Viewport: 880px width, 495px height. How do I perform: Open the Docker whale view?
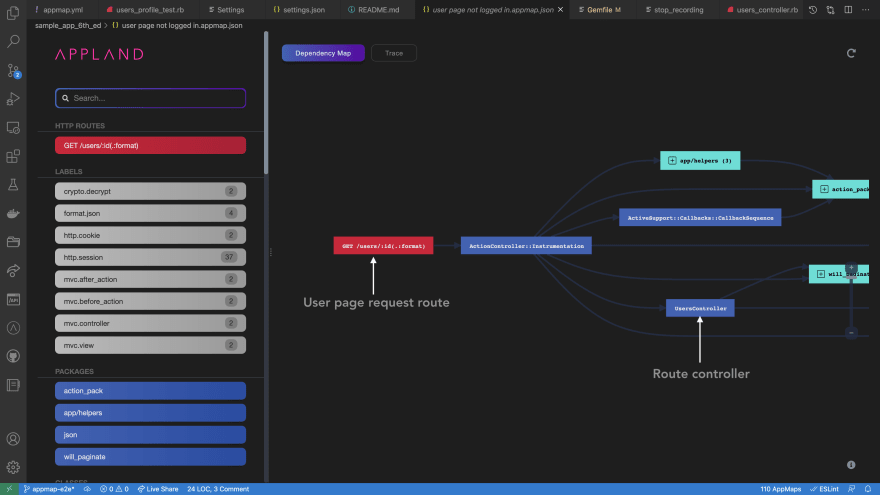point(13,213)
